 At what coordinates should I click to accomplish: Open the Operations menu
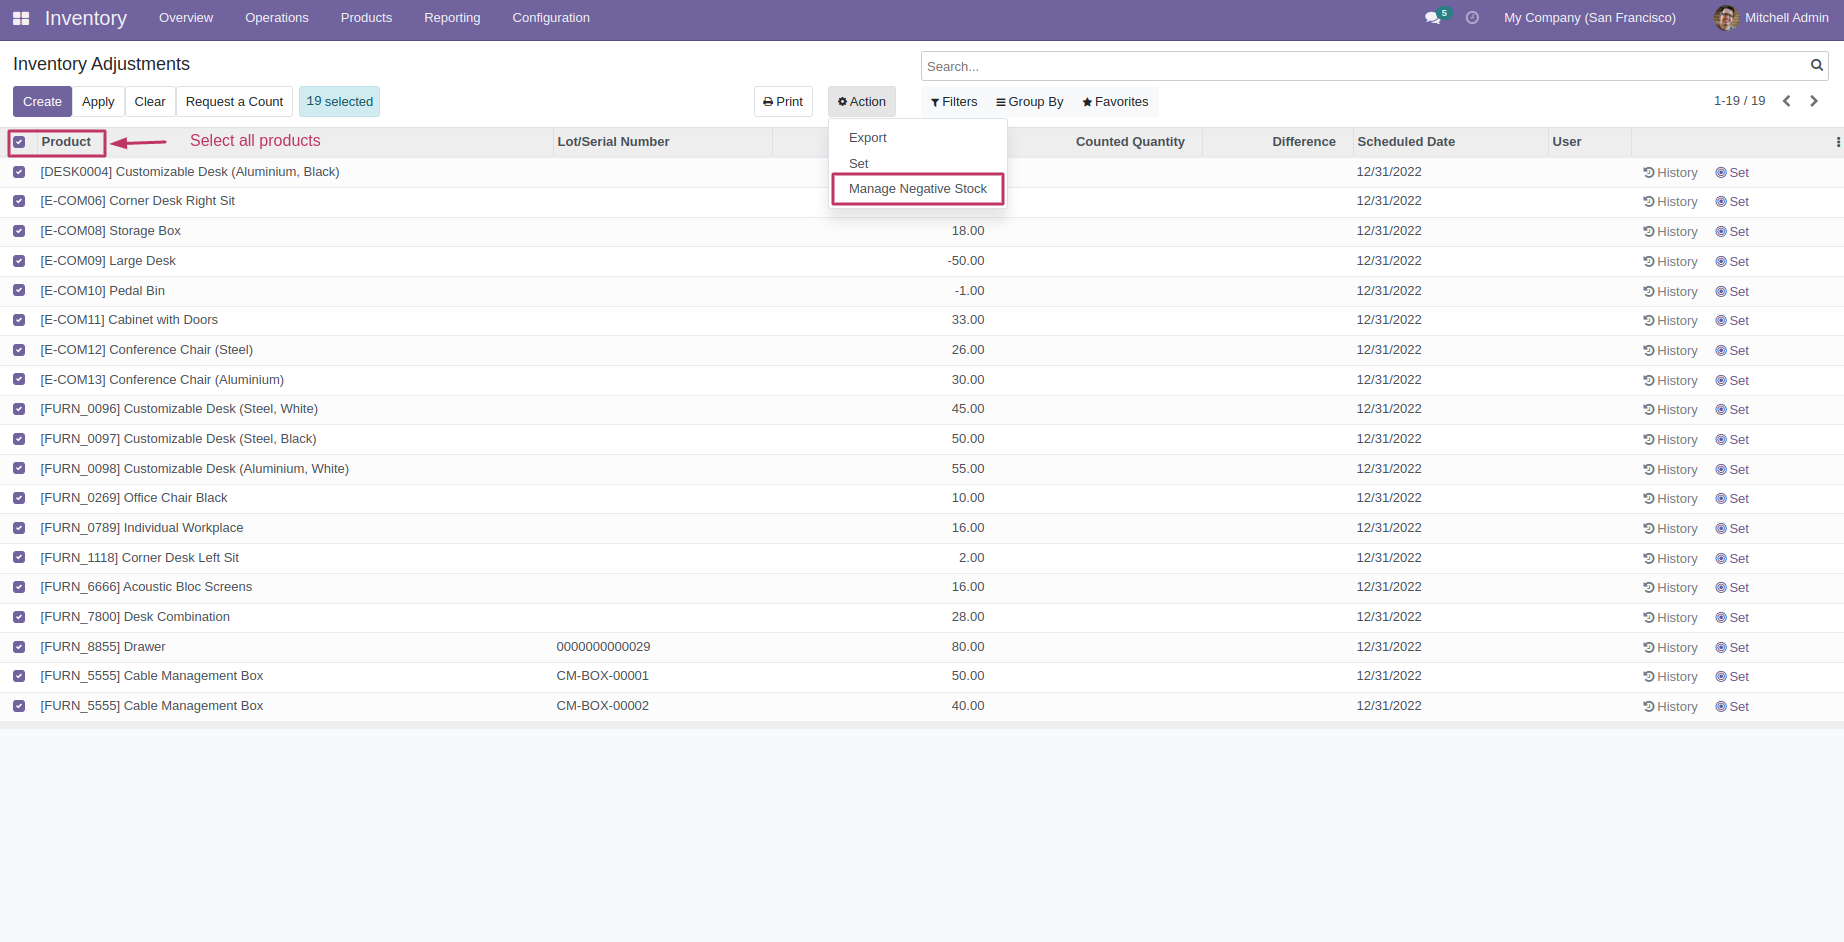[x=277, y=18]
